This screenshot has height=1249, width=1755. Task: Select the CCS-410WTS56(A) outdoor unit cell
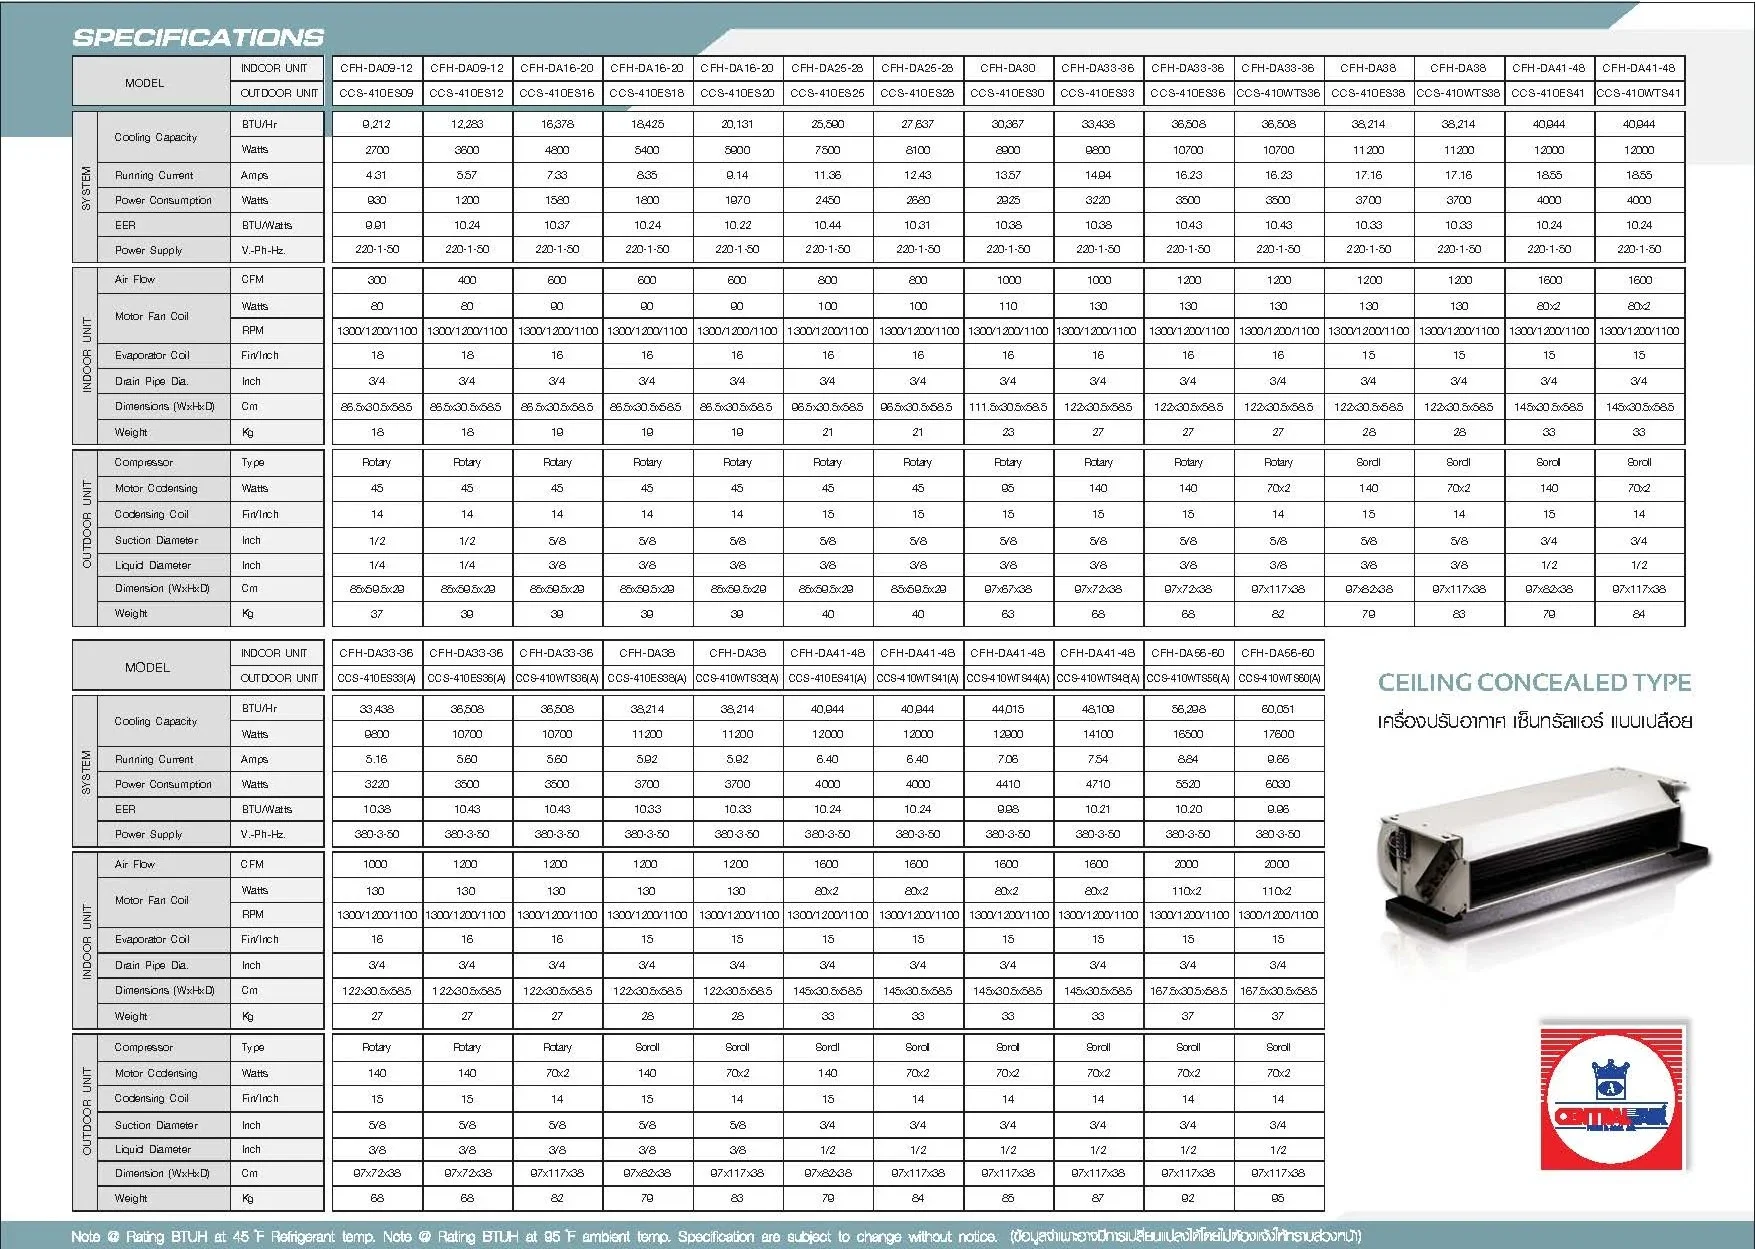(x=1188, y=678)
